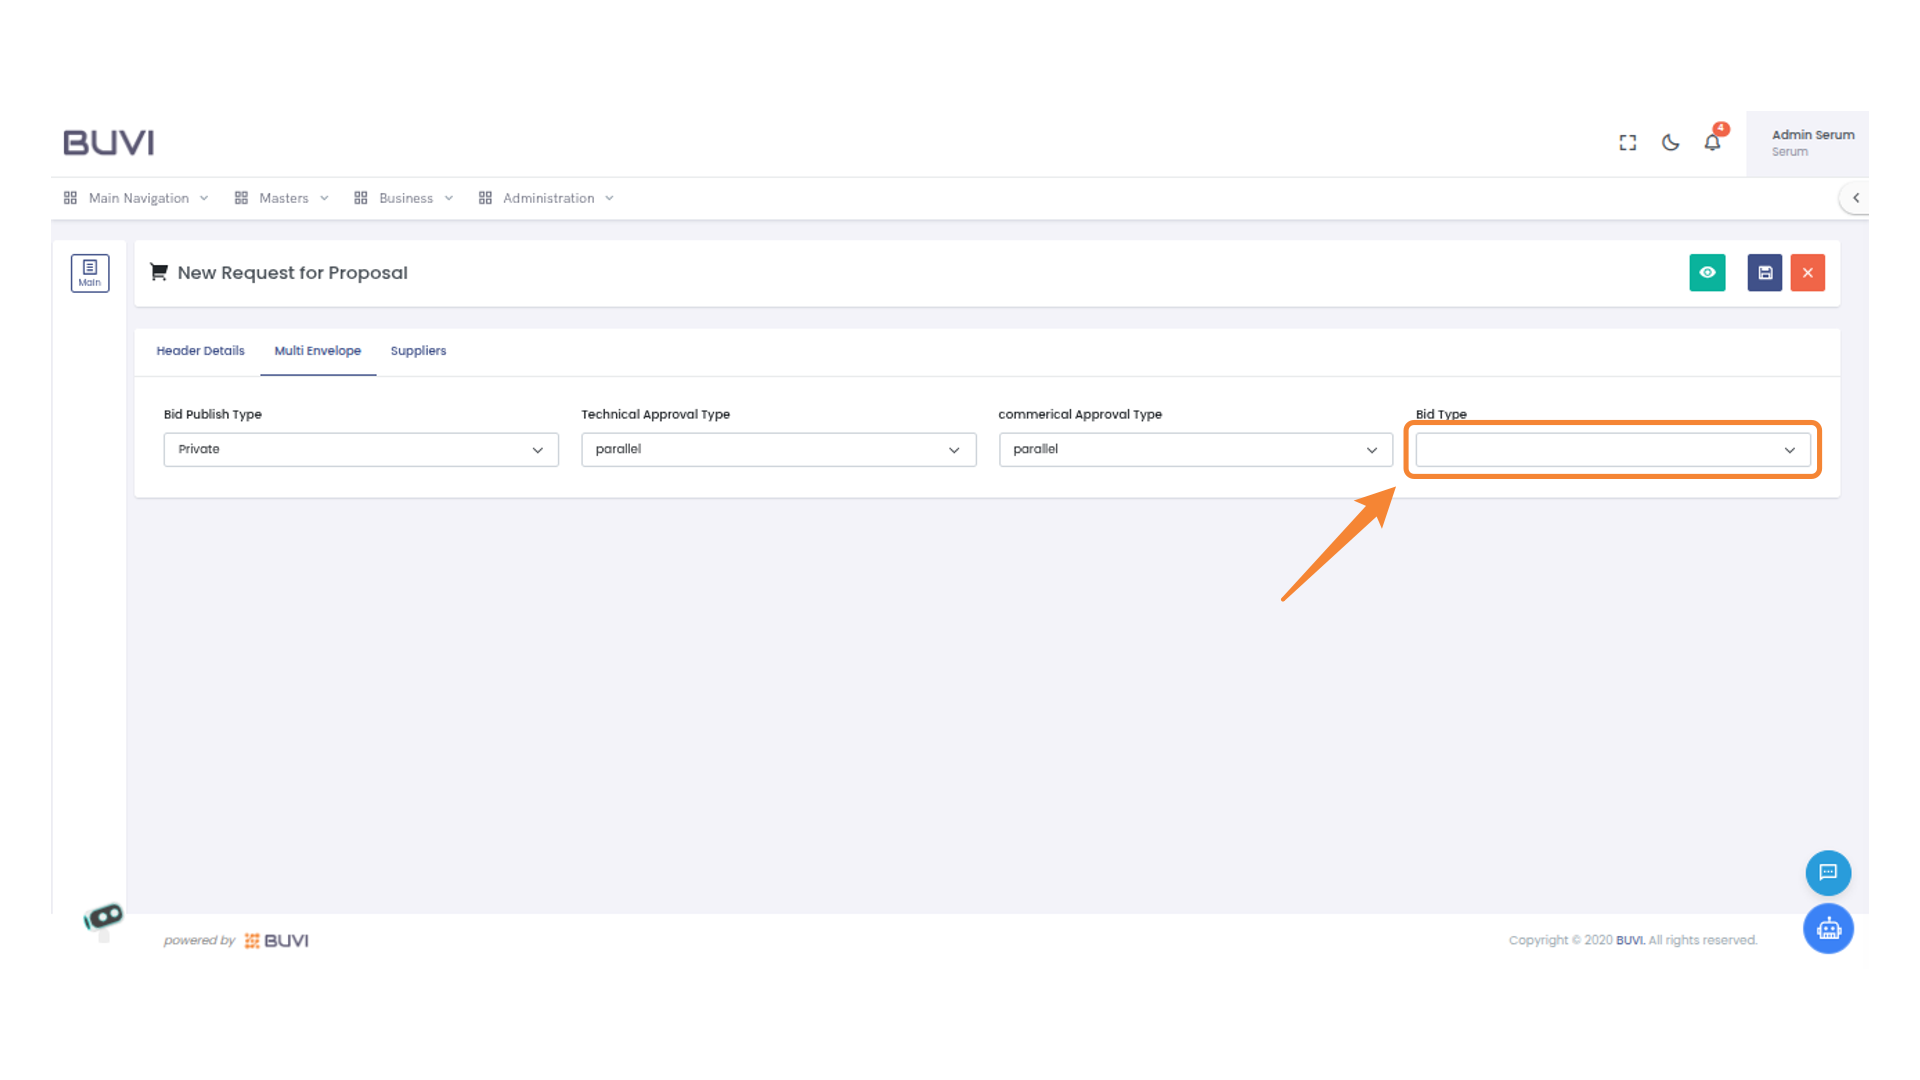Open the bot assistant icon at bottom right

click(x=1828, y=928)
